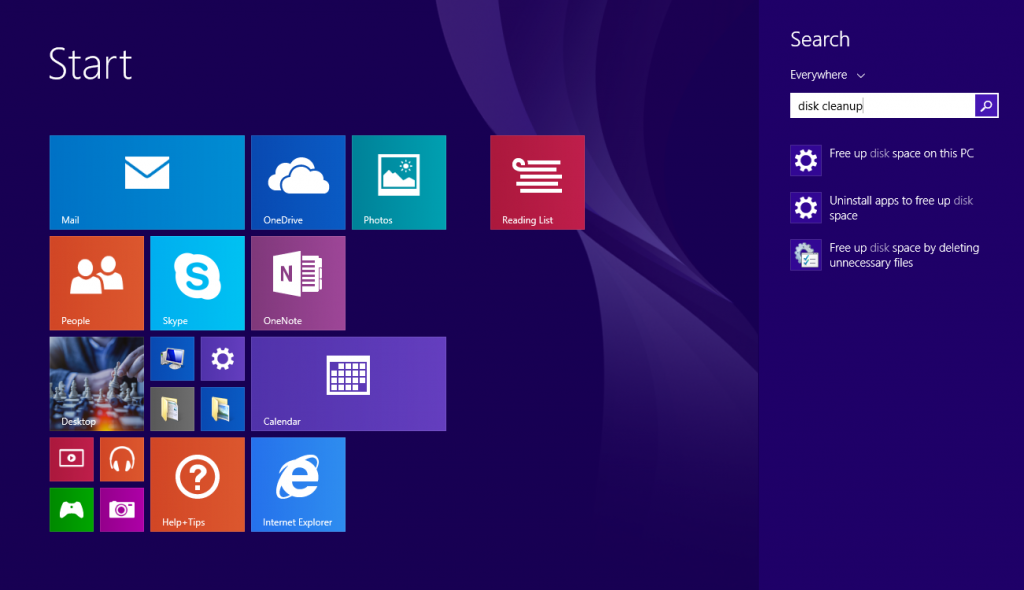Open the People app tile
This screenshot has height=590, width=1024.
(x=96, y=283)
